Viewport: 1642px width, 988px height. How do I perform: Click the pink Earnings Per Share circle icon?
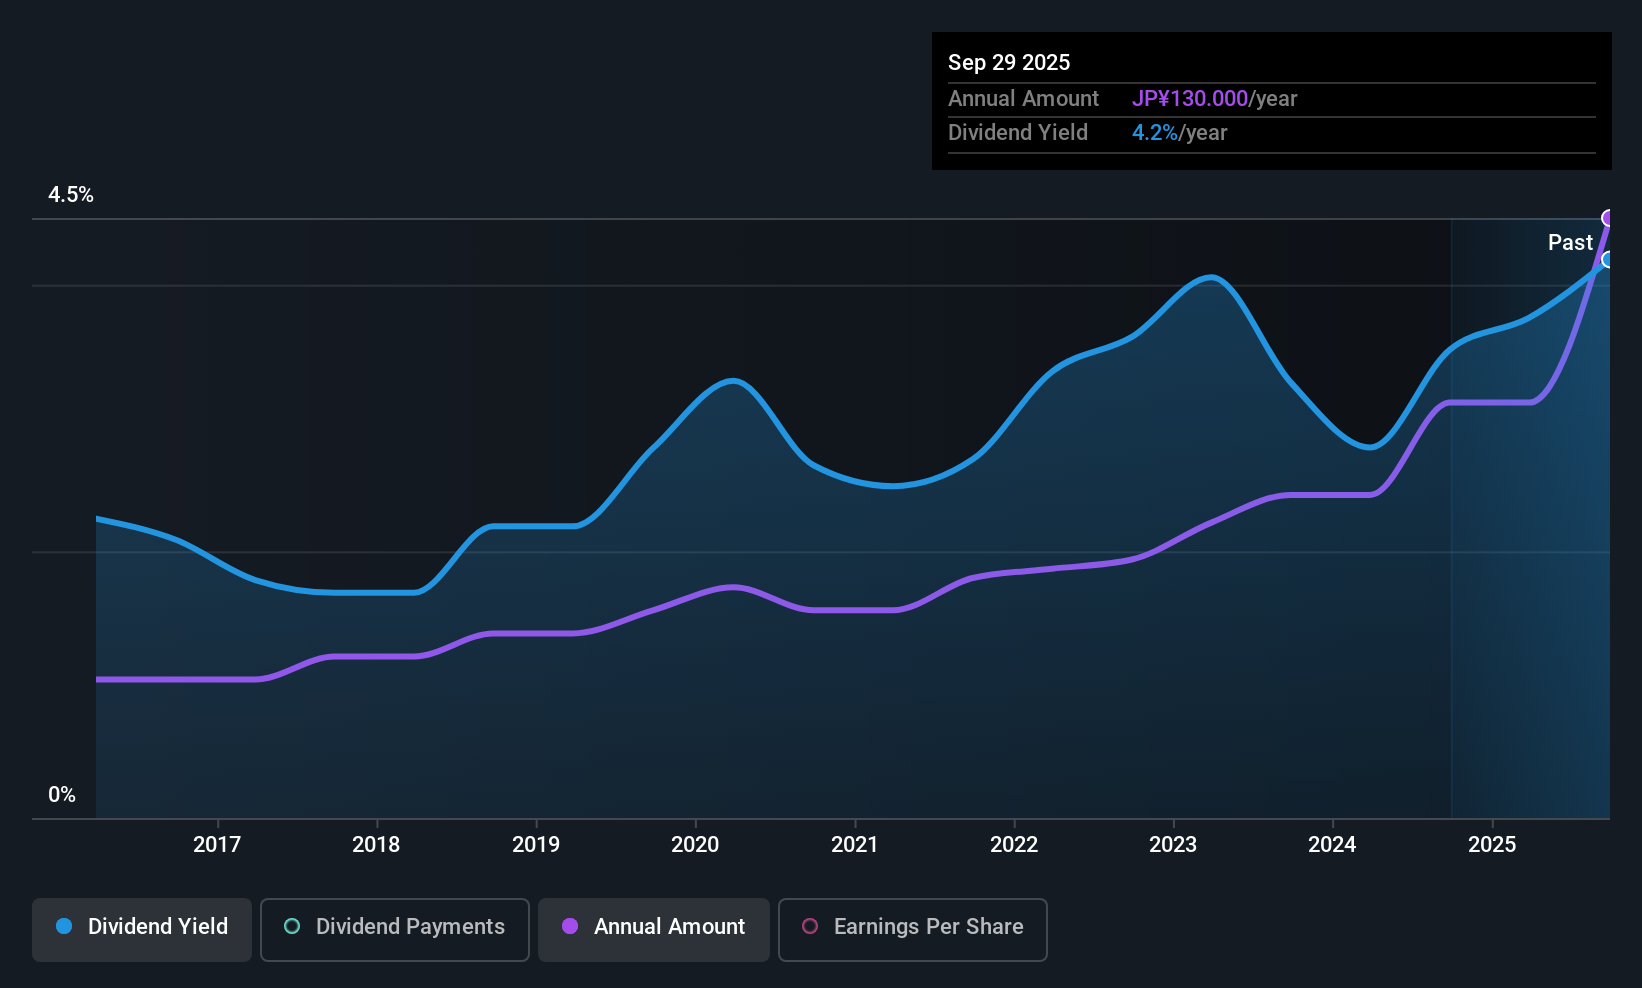pyautogui.click(x=809, y=927)
